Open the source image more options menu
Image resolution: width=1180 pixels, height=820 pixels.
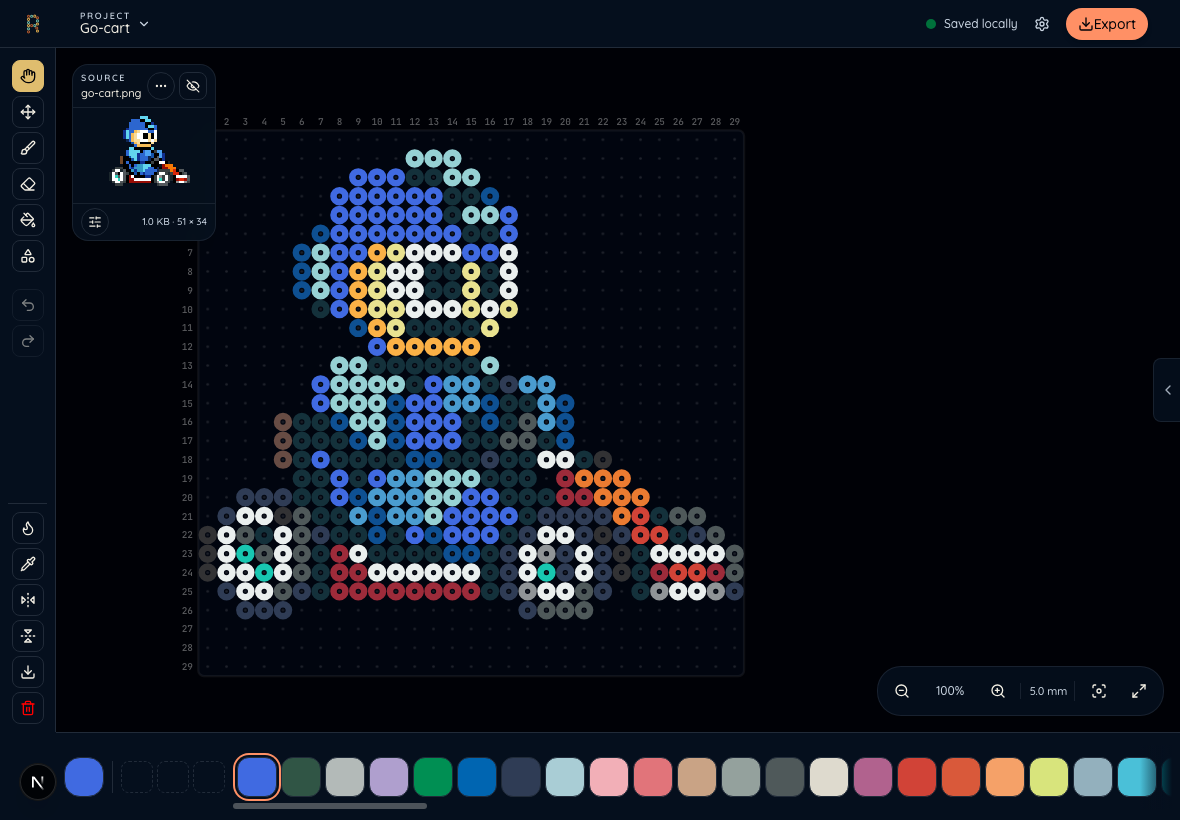161,86
